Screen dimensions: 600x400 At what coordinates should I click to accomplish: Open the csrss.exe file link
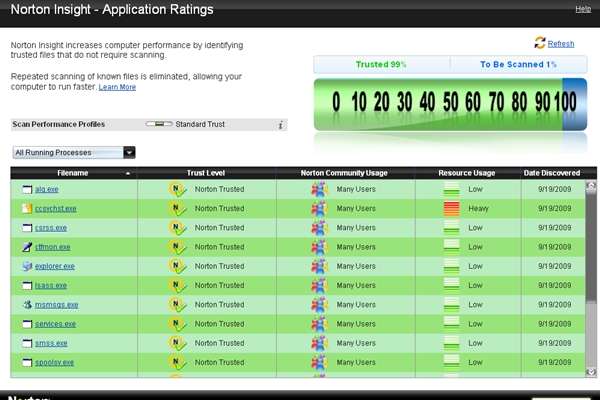point(51,228)
